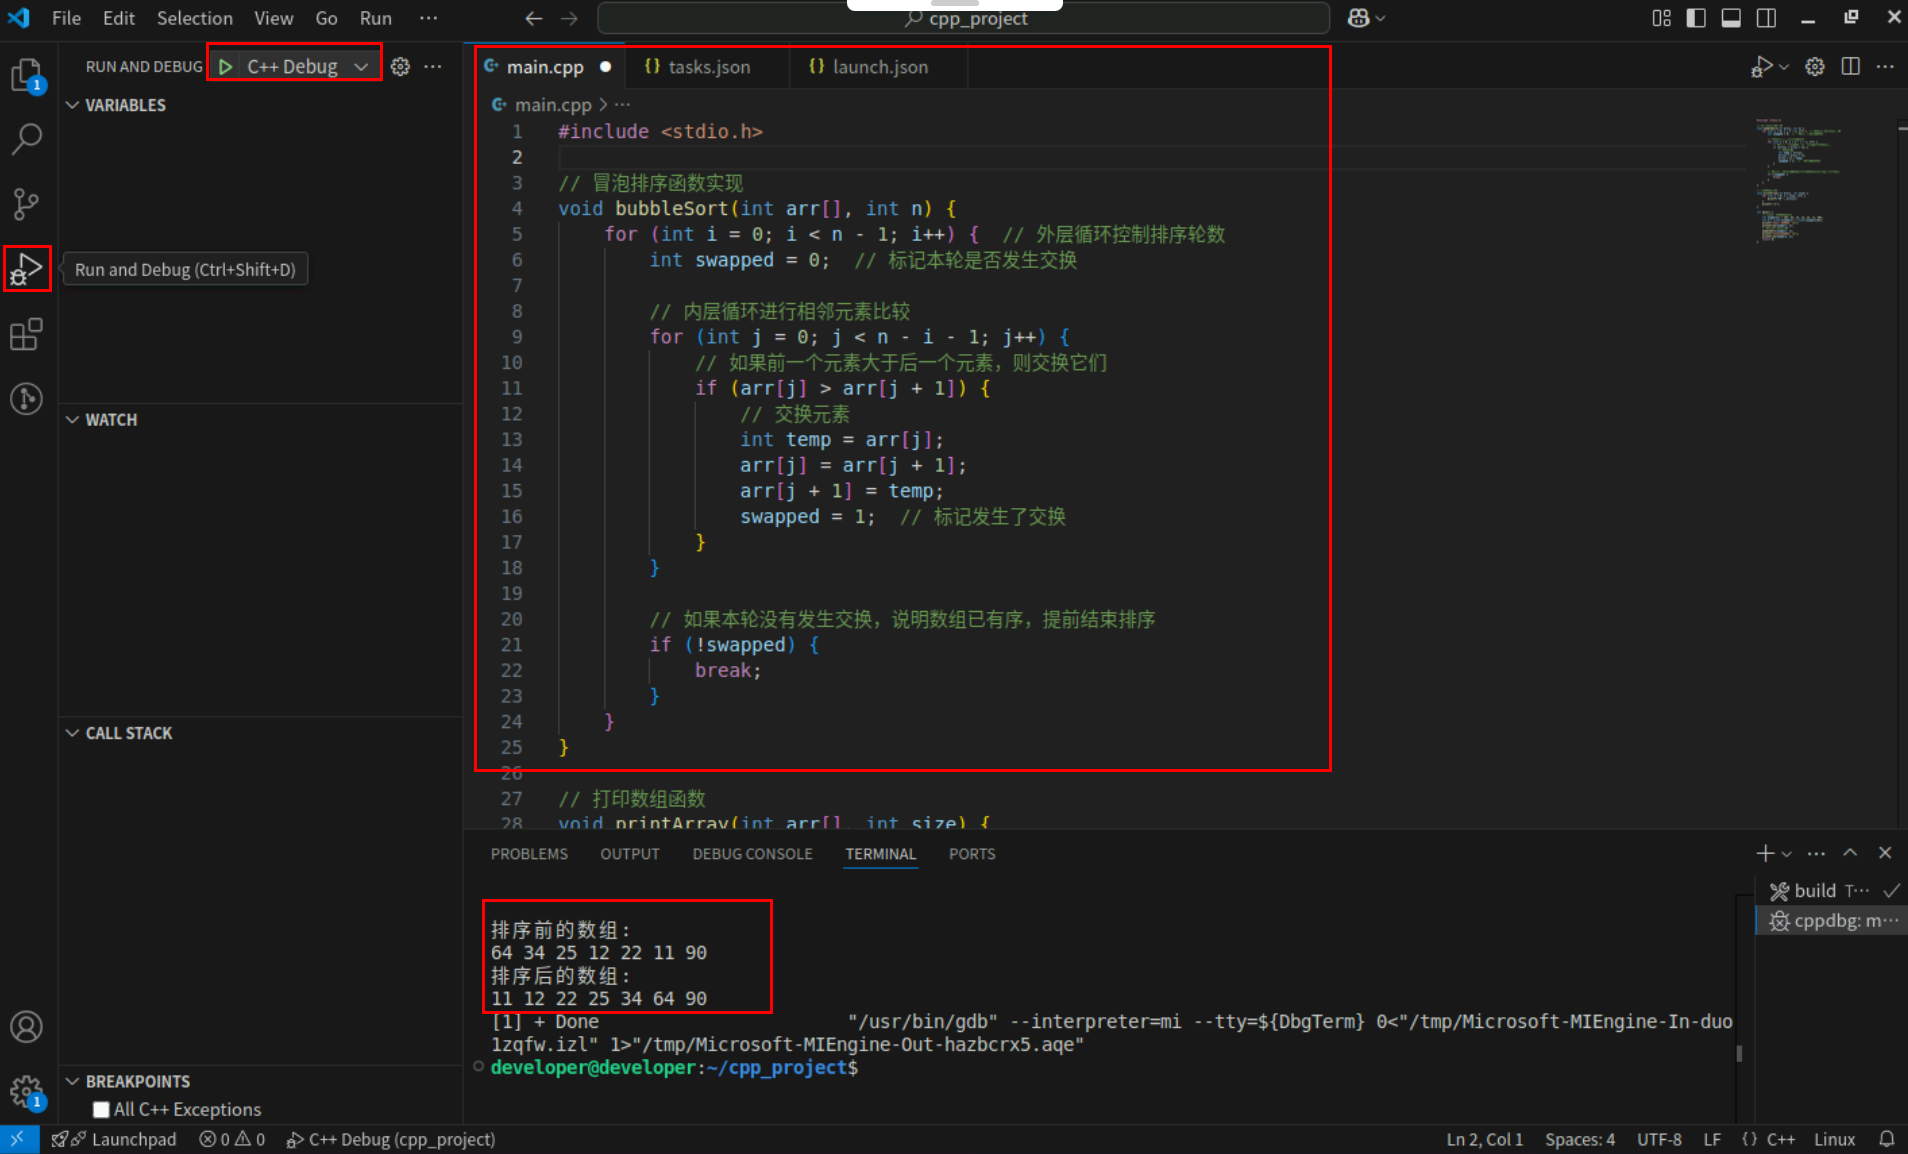
Task: Change Spaces: 4 indentation setting
Action: point(1579,1139)
